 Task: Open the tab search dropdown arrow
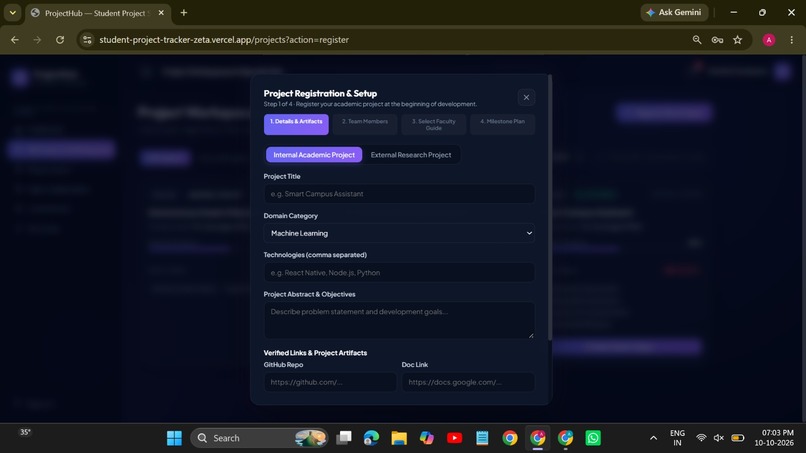[x=12, y=12]
